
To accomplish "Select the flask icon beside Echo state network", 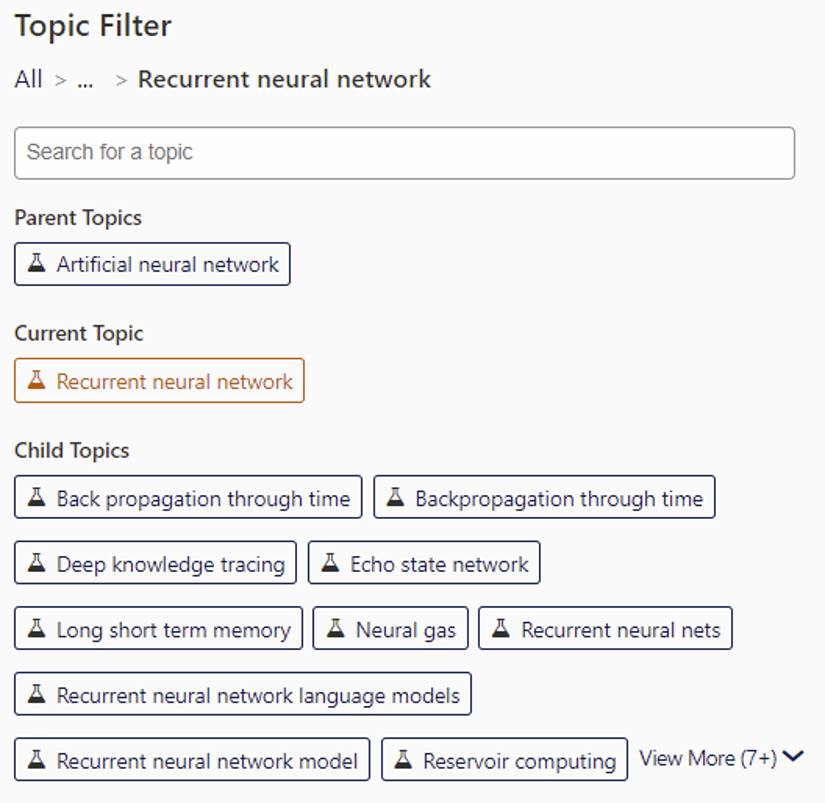I will click(331, 563).
